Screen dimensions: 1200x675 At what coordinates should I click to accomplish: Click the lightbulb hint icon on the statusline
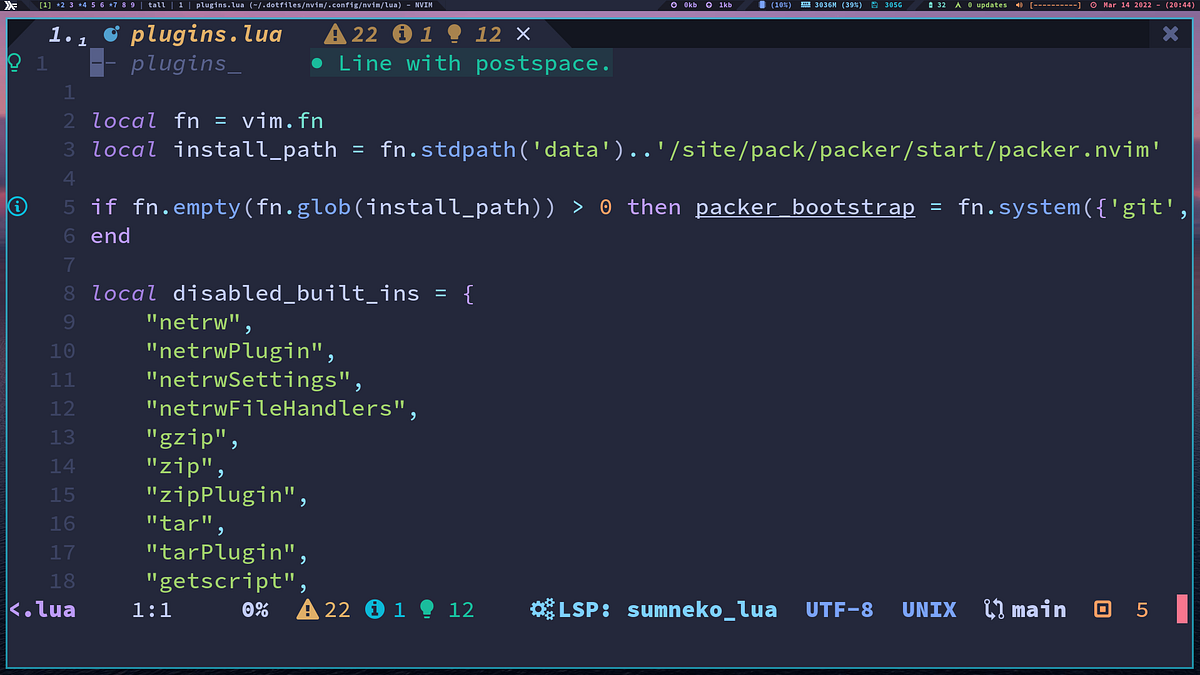pyautogui.click(x=427, y=609)
